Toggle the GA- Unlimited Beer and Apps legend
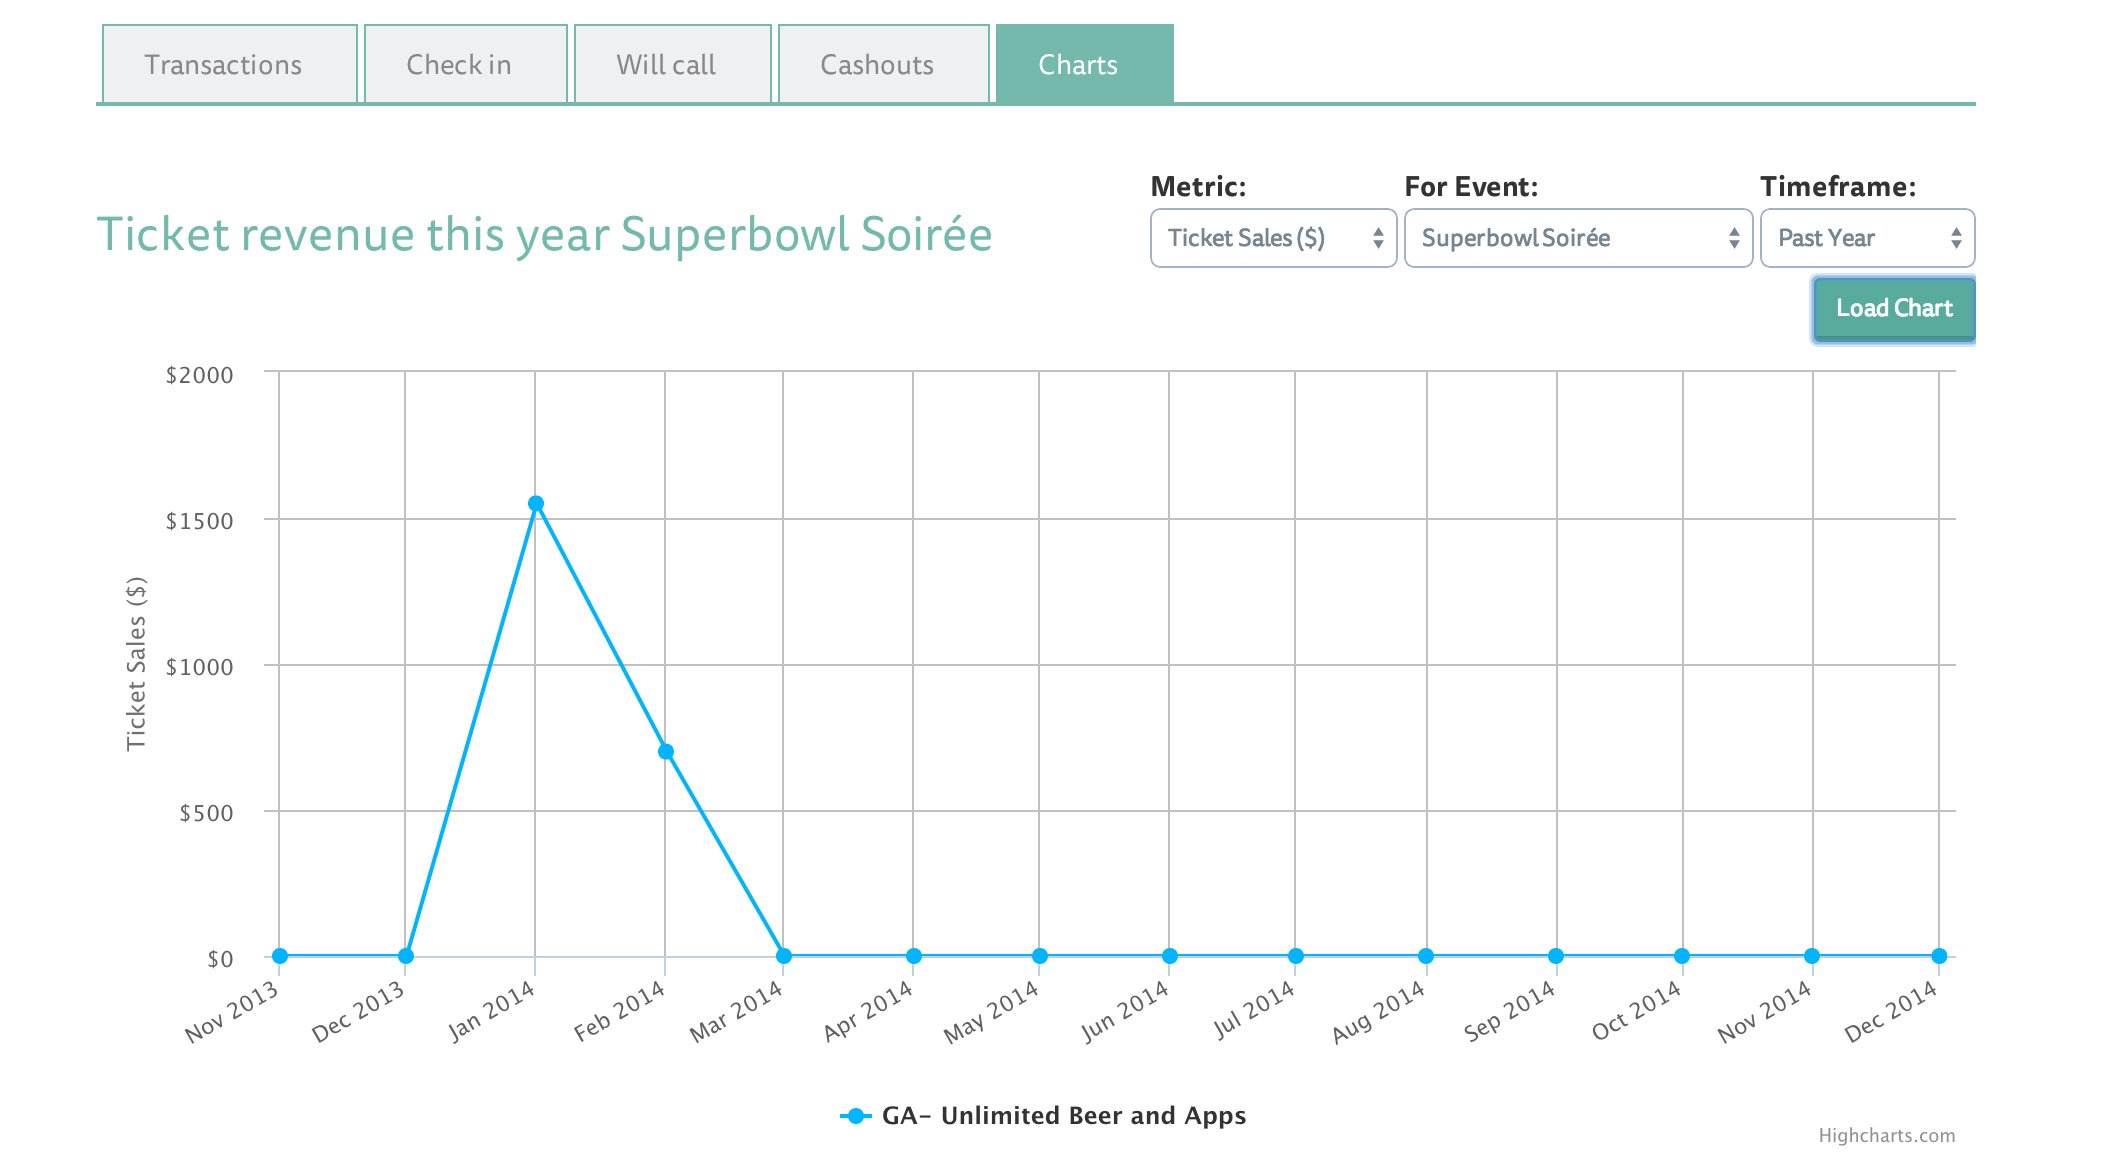2108x1160 pixels. tap(1062, 1115)
